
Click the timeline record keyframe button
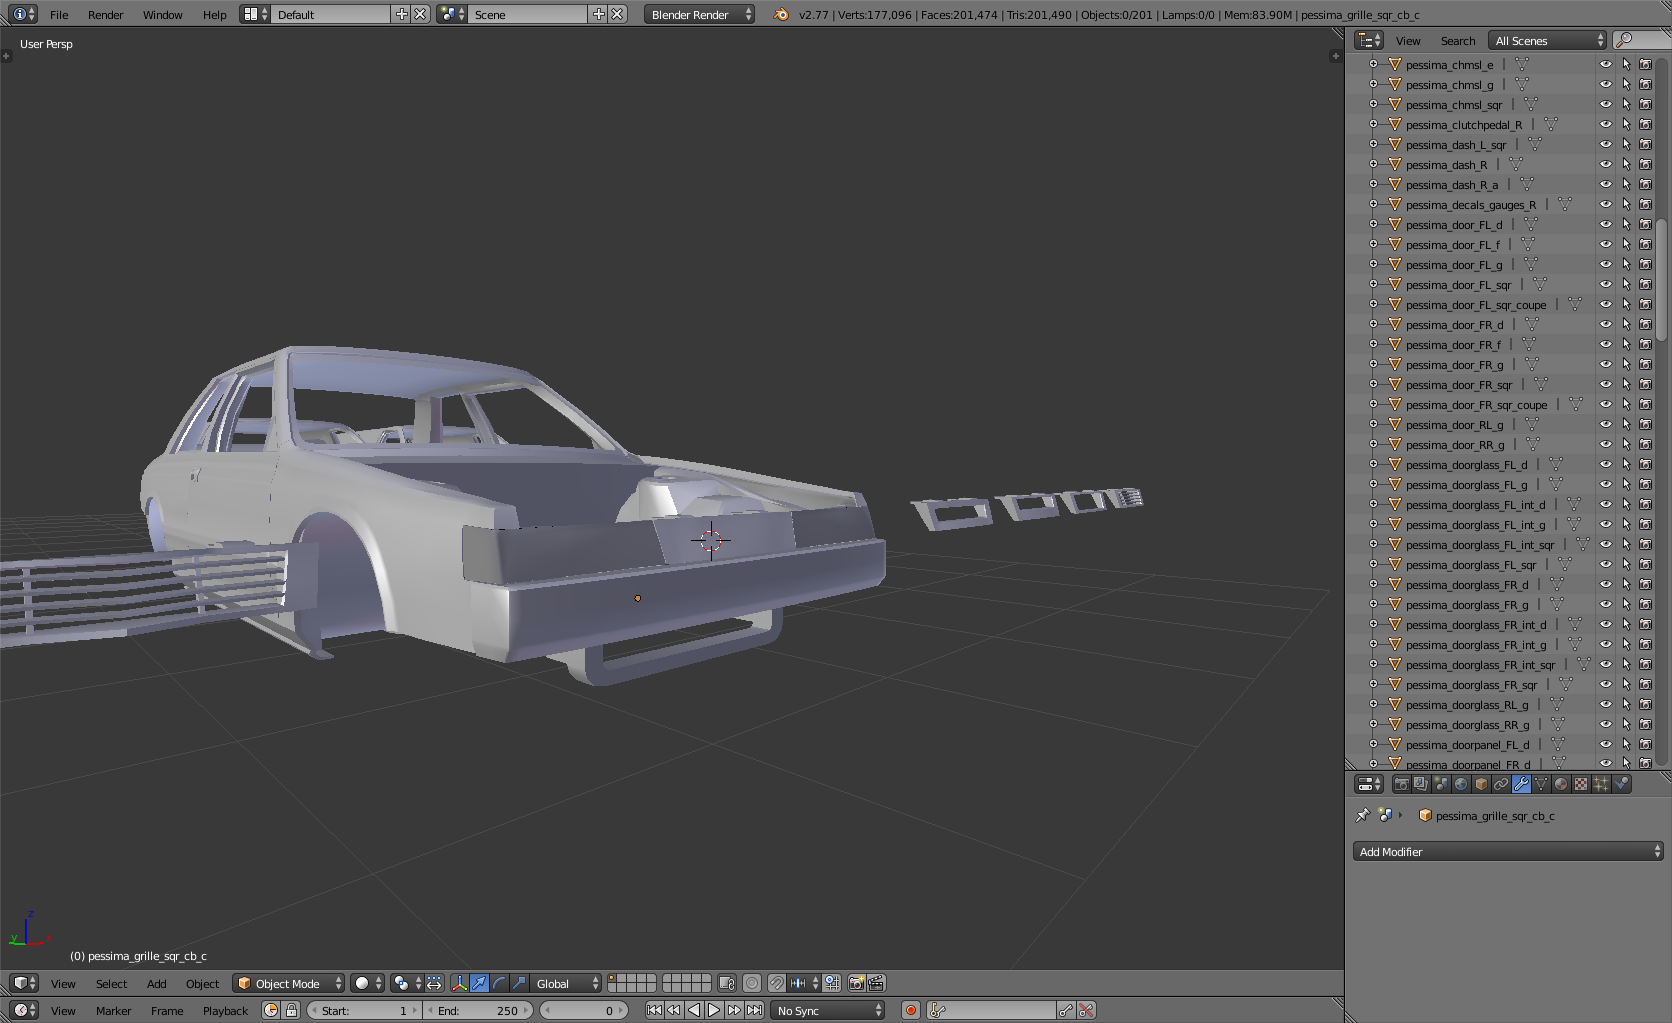[910, 1011]
